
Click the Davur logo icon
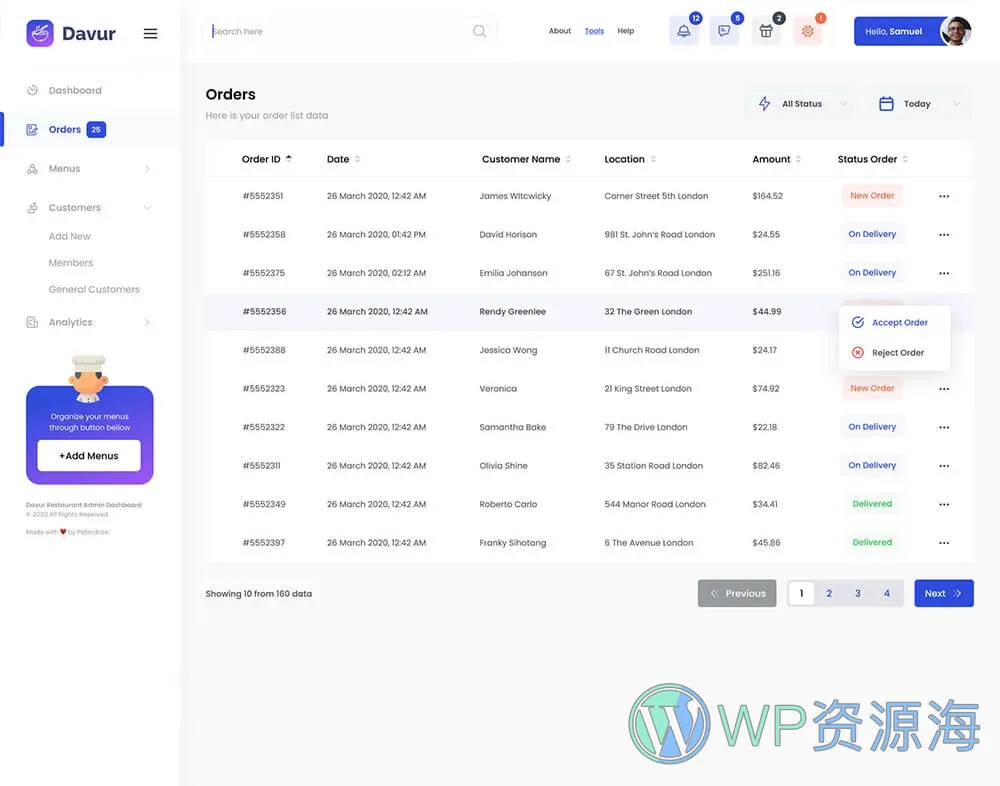coord(40,32)
